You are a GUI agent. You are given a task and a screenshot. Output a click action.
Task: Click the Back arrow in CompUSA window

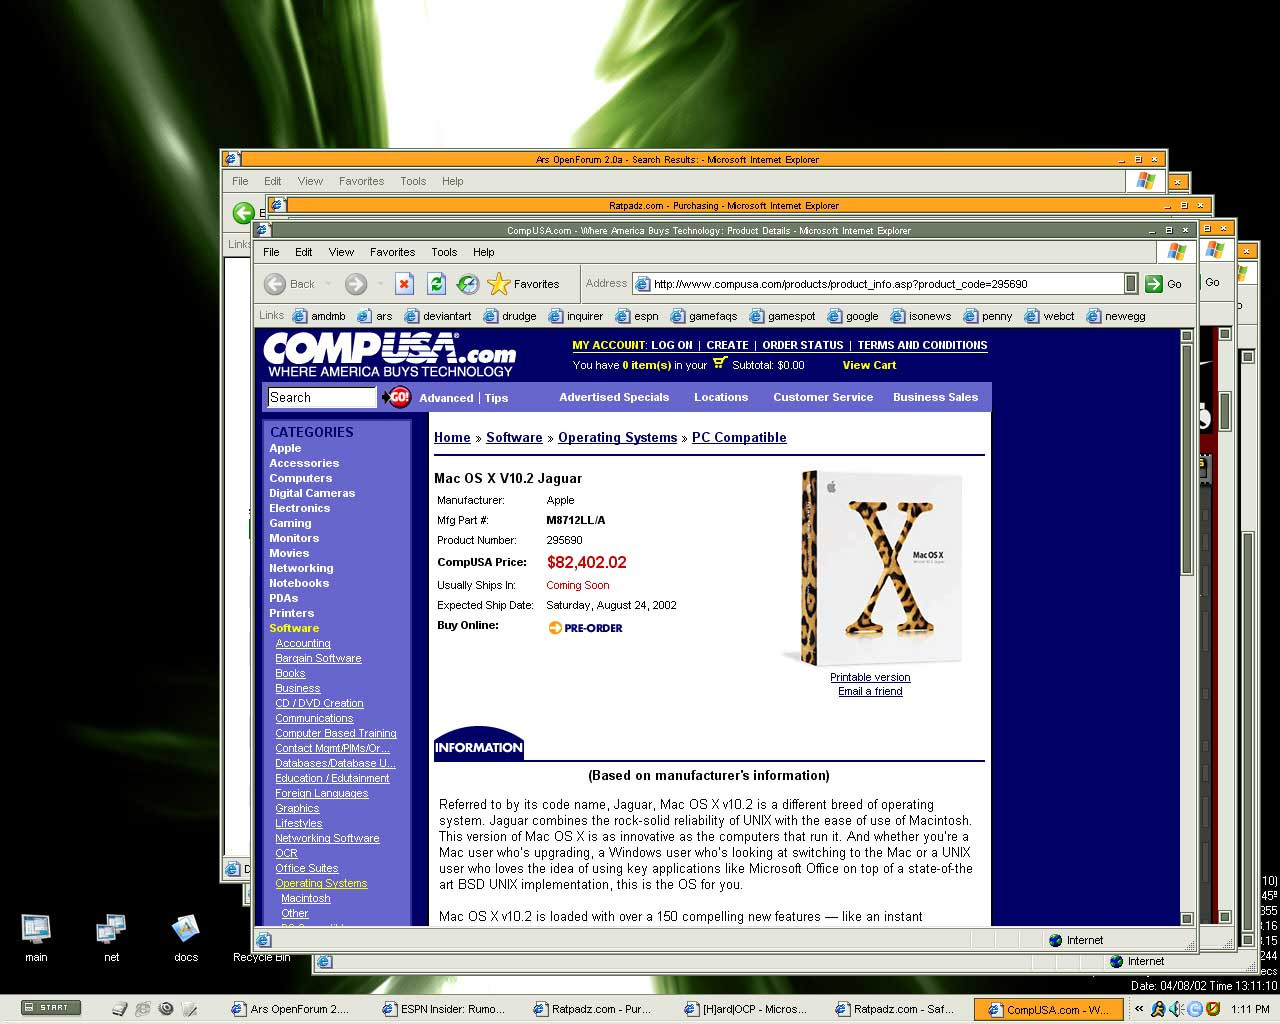pos(275,284)
